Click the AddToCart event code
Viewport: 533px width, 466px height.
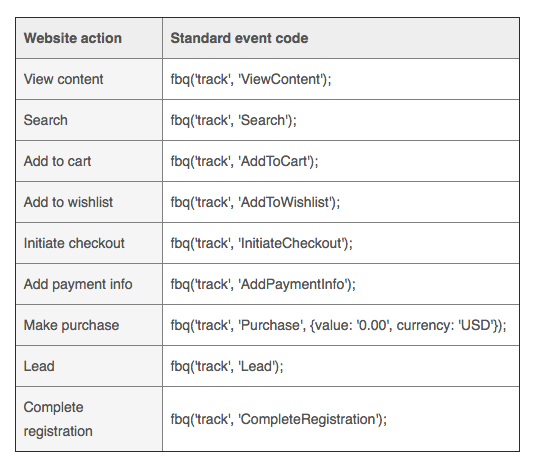pos(244,161)
